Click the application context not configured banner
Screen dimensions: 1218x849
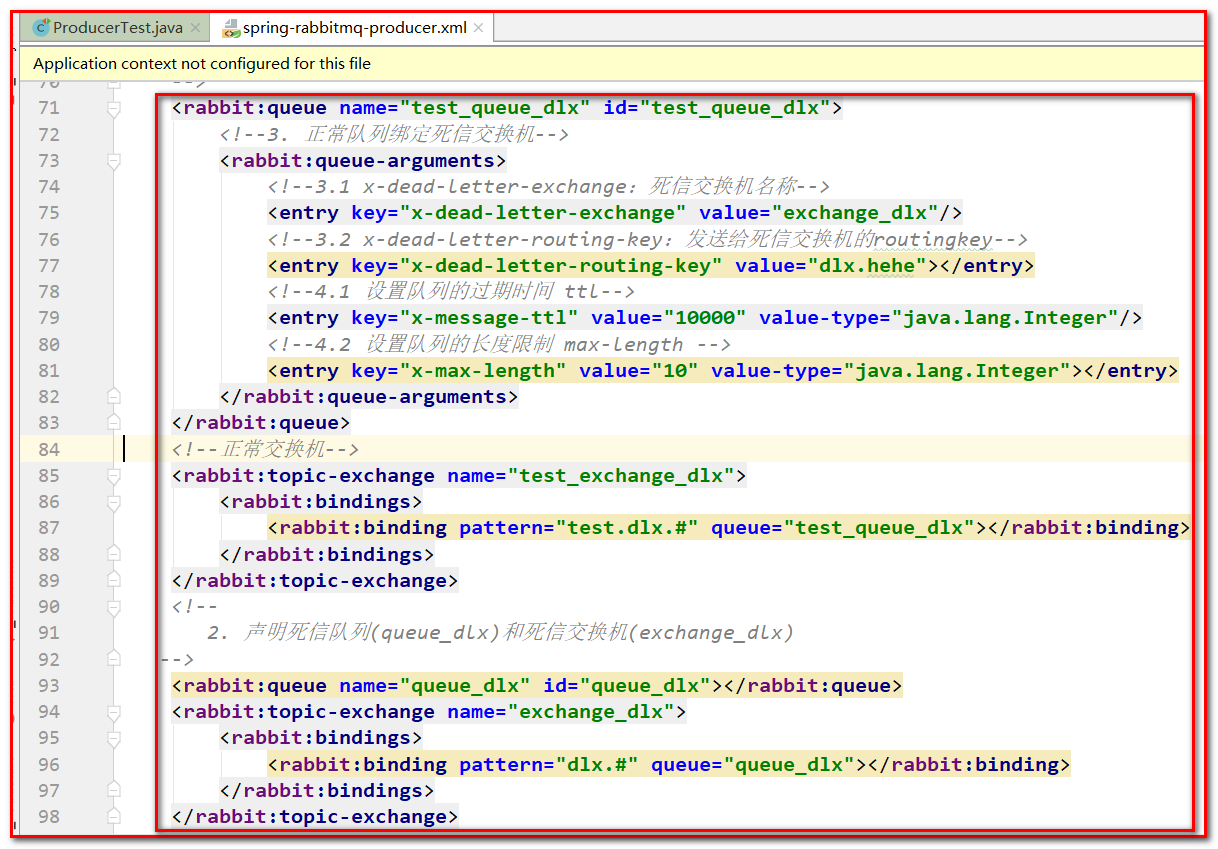click(x=202, y=64)
